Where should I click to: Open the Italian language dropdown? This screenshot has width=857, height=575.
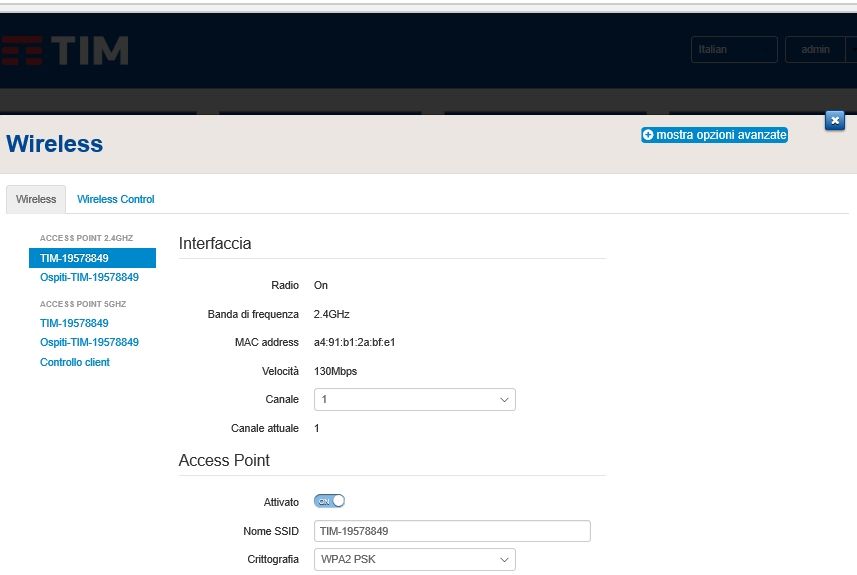point(733,50)
